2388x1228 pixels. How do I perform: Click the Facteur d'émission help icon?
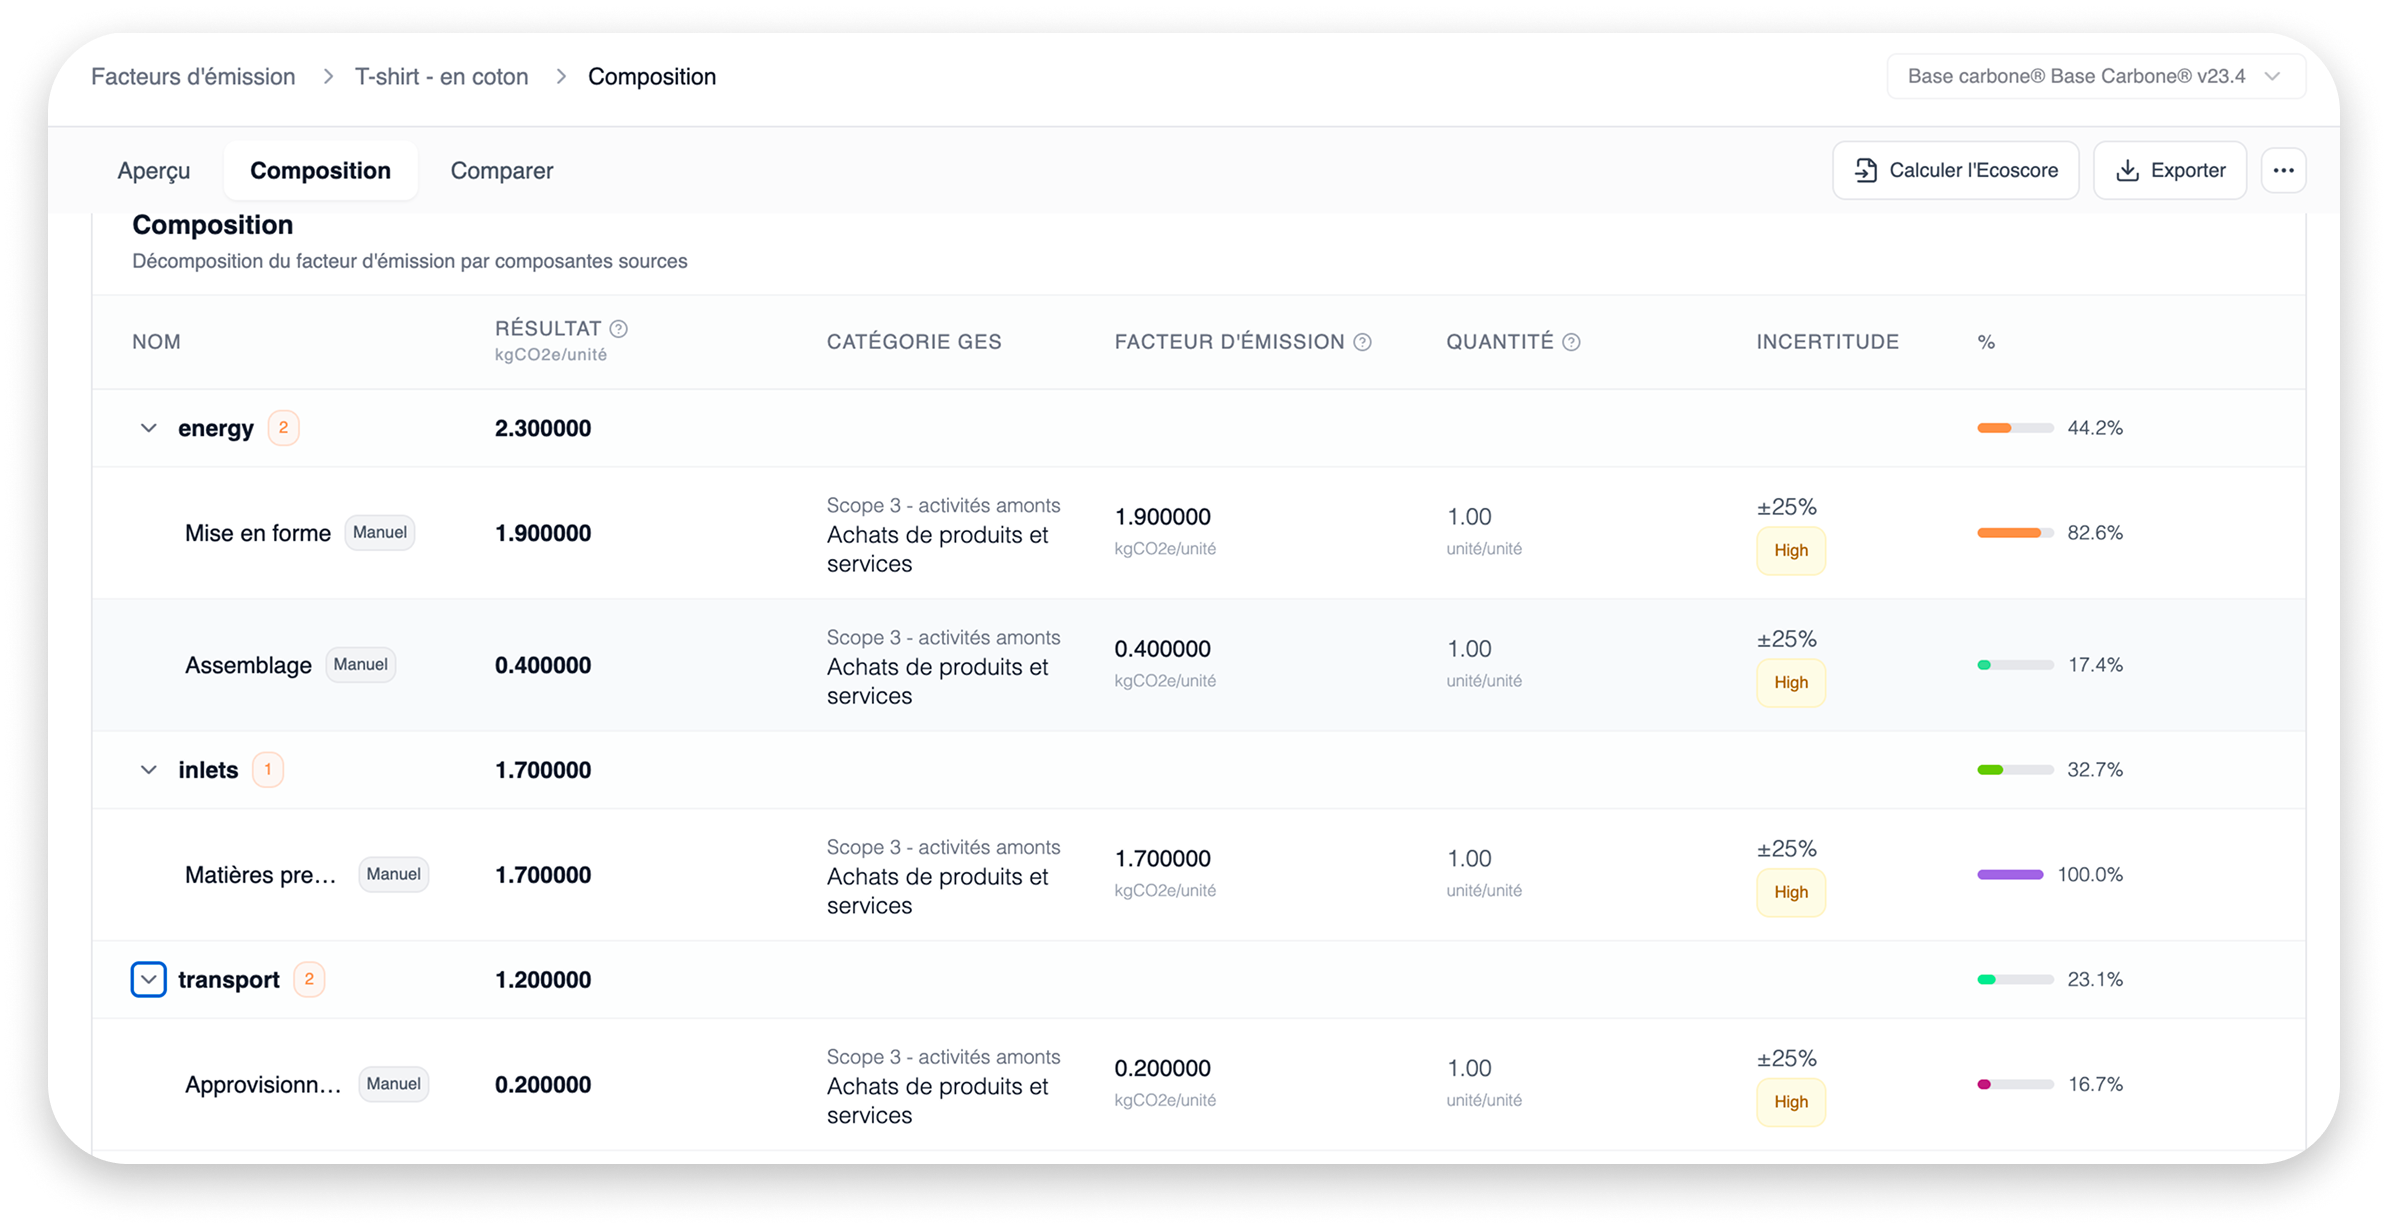click(x=1362, y=342)
